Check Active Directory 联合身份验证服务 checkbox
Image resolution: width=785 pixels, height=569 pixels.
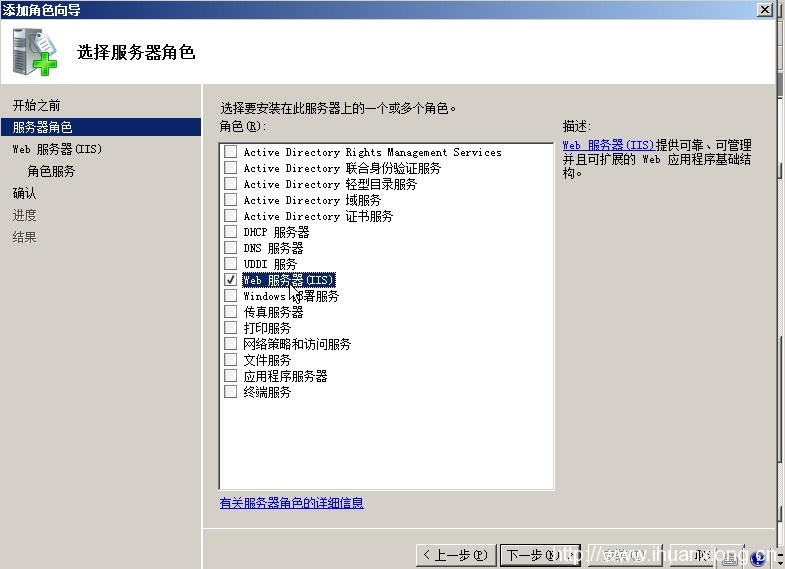(230, 168)
